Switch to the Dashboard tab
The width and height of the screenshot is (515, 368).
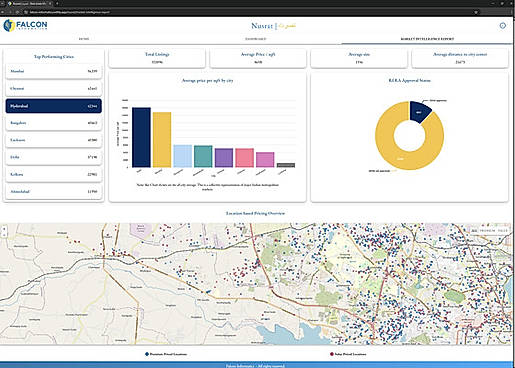(256, 39)
